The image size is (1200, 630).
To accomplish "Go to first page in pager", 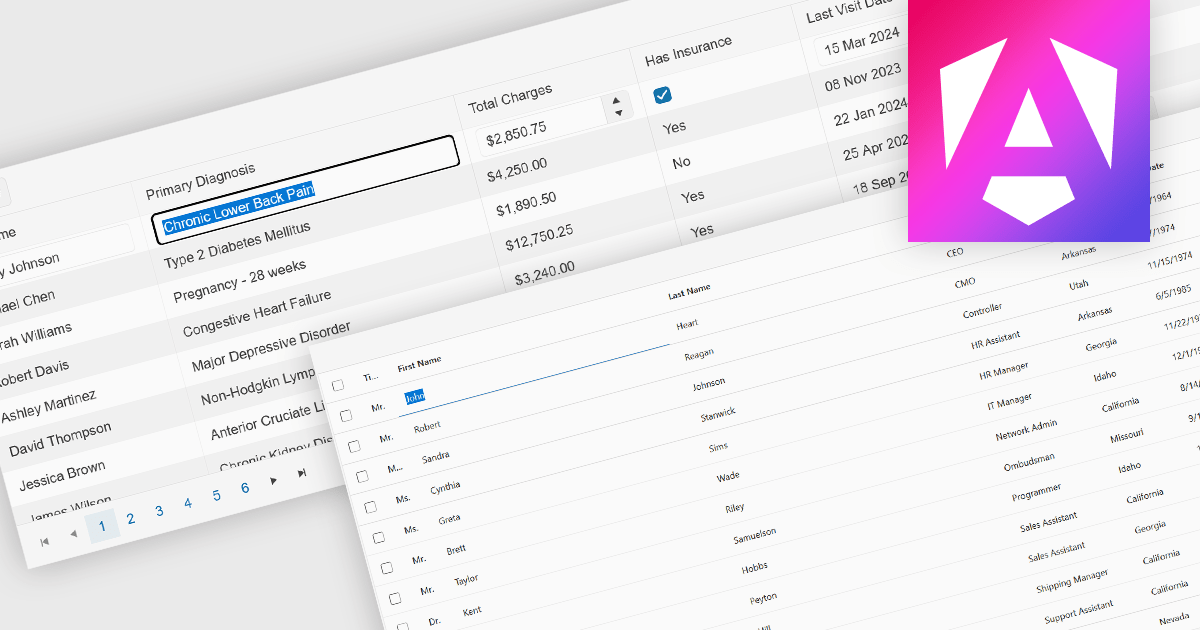I will click(x=45, y=541).
